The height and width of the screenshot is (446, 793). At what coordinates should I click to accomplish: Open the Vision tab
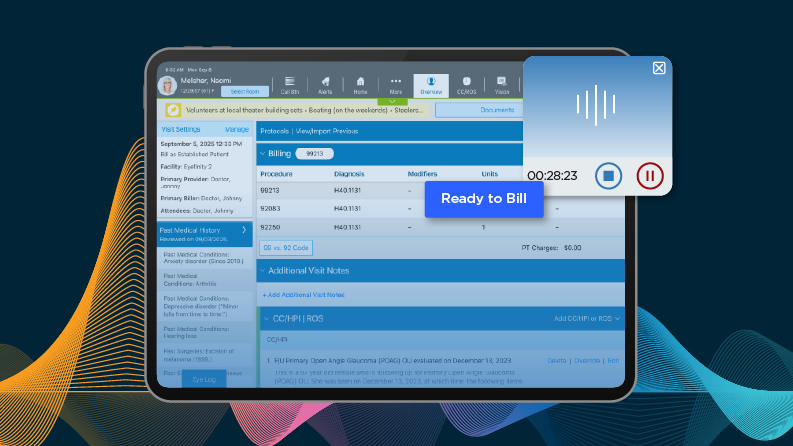pos(502,85)
